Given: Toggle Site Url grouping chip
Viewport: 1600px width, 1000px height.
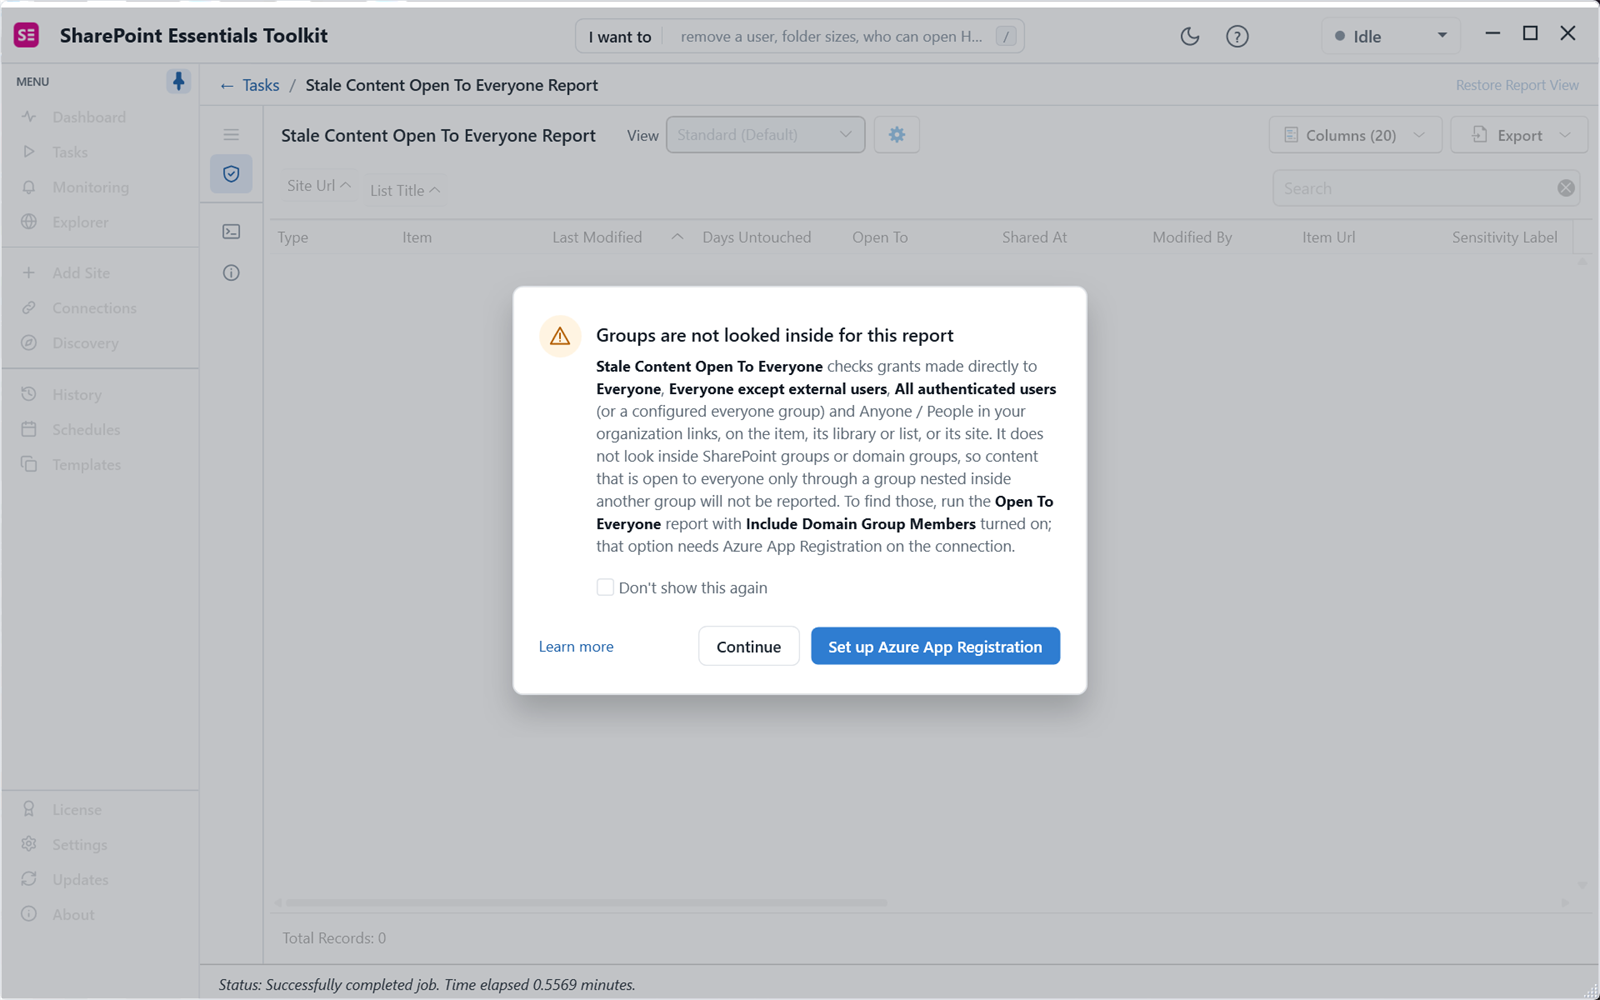Looking at the screenshot, I should click(x=318, y=186).
